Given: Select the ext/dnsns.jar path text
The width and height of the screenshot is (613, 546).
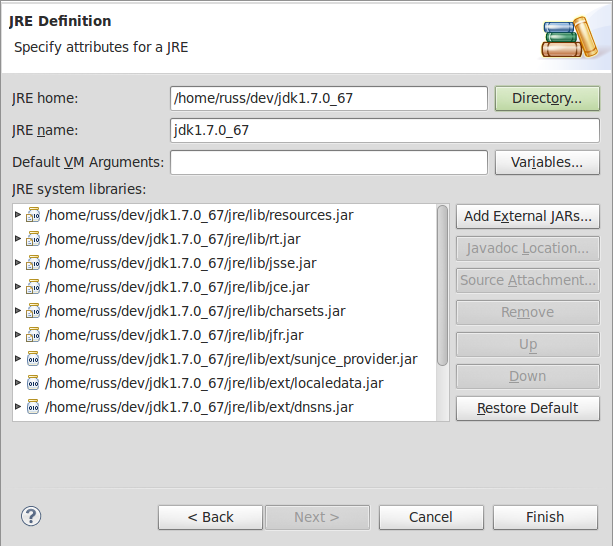Looking at the screenshot, I should tap(199, 407).
